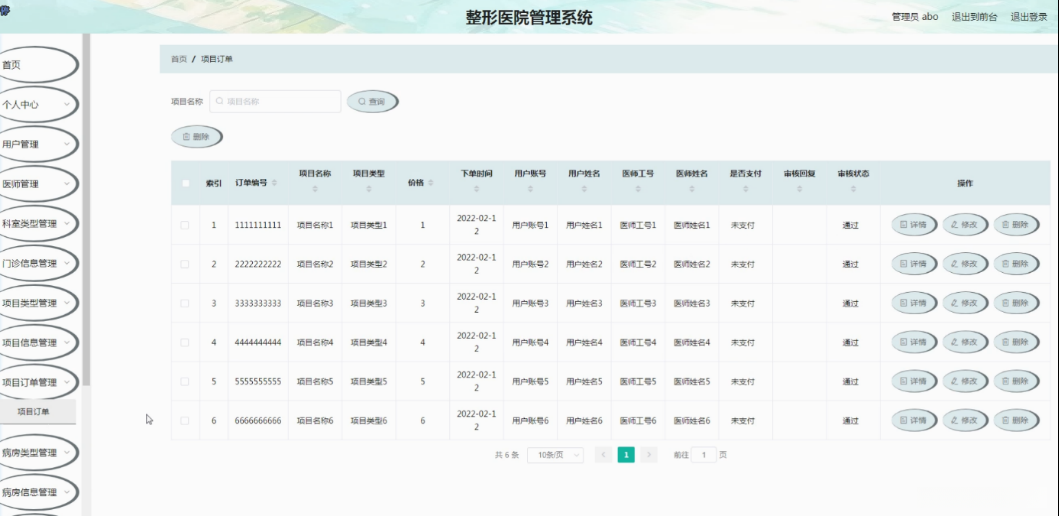
Task: Click the 退出登录 link
Action: coord(1029,17)
